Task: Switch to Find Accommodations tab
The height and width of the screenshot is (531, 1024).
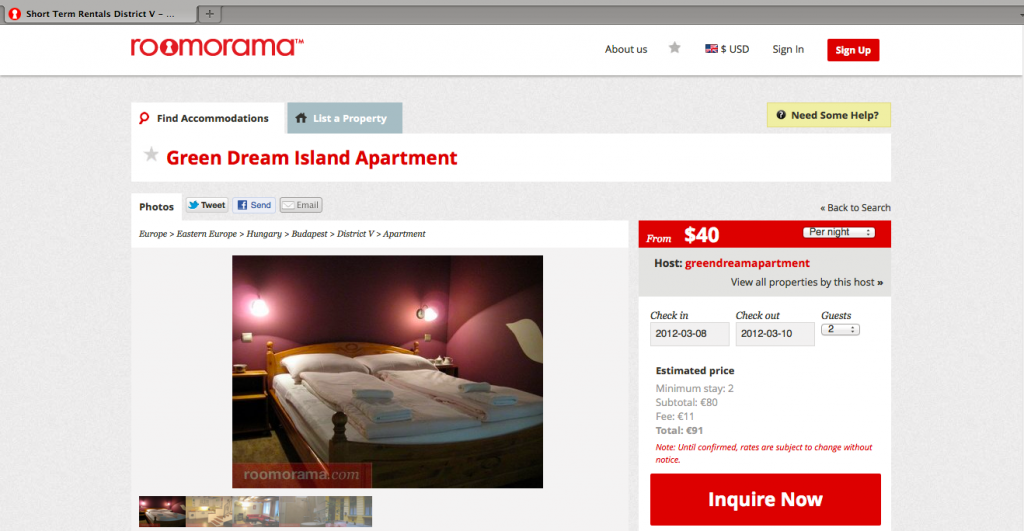Action: coord(208,118)
